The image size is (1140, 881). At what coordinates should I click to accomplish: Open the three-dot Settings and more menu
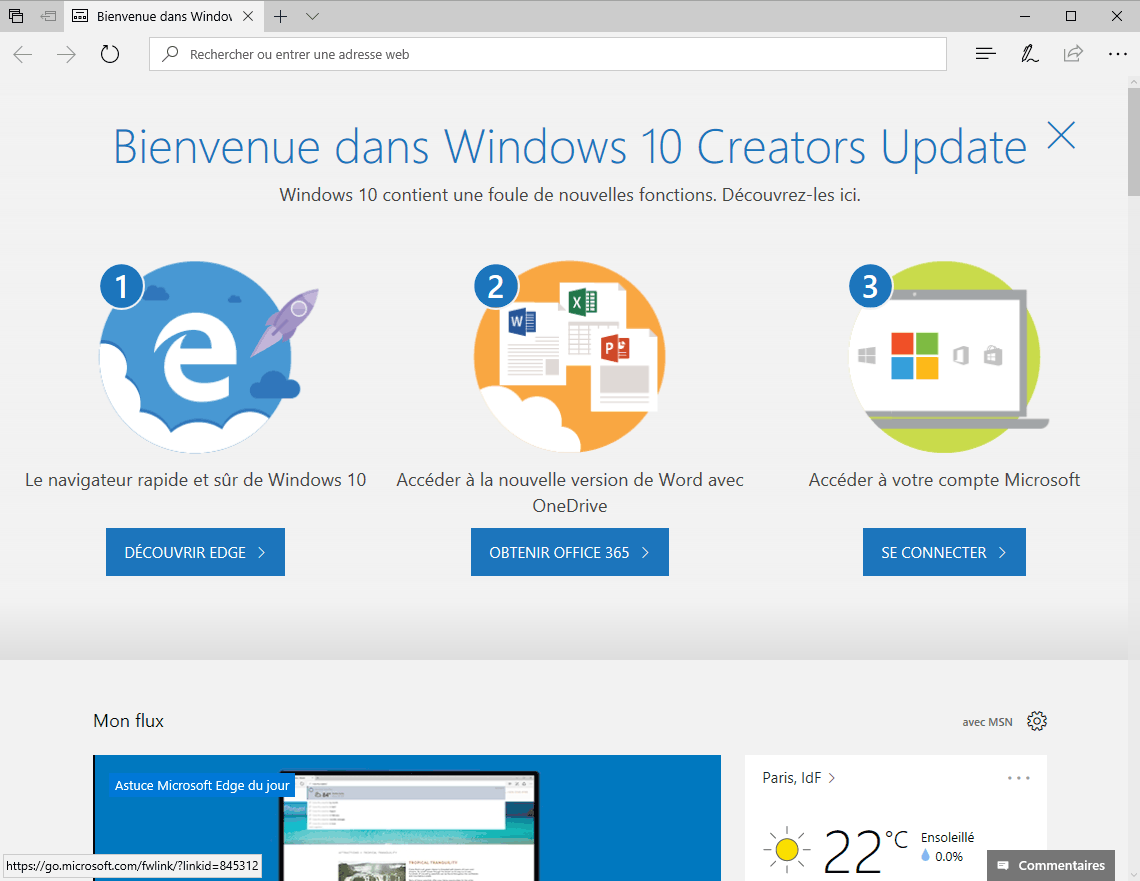pos(1117,54)
